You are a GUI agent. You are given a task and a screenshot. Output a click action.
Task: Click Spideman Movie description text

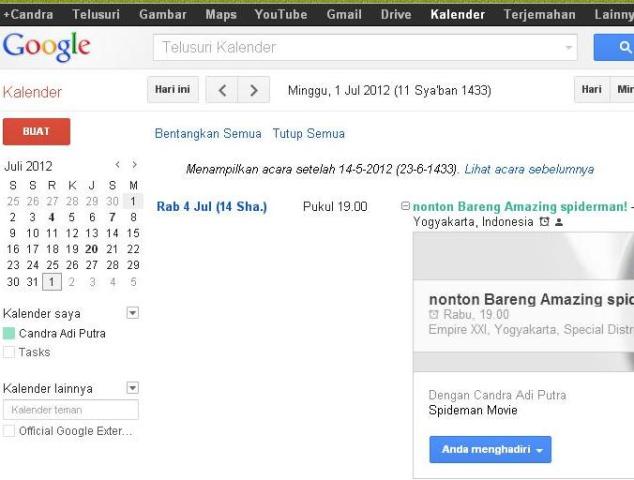pos(473,410)
